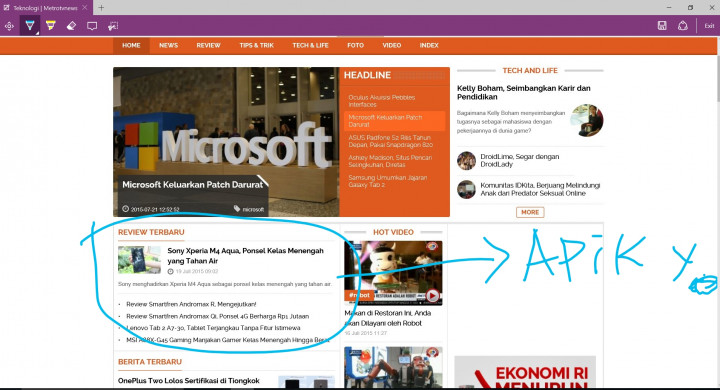
Task: Click the Komunitas IDKita round thumbnail
Action: 466,189
